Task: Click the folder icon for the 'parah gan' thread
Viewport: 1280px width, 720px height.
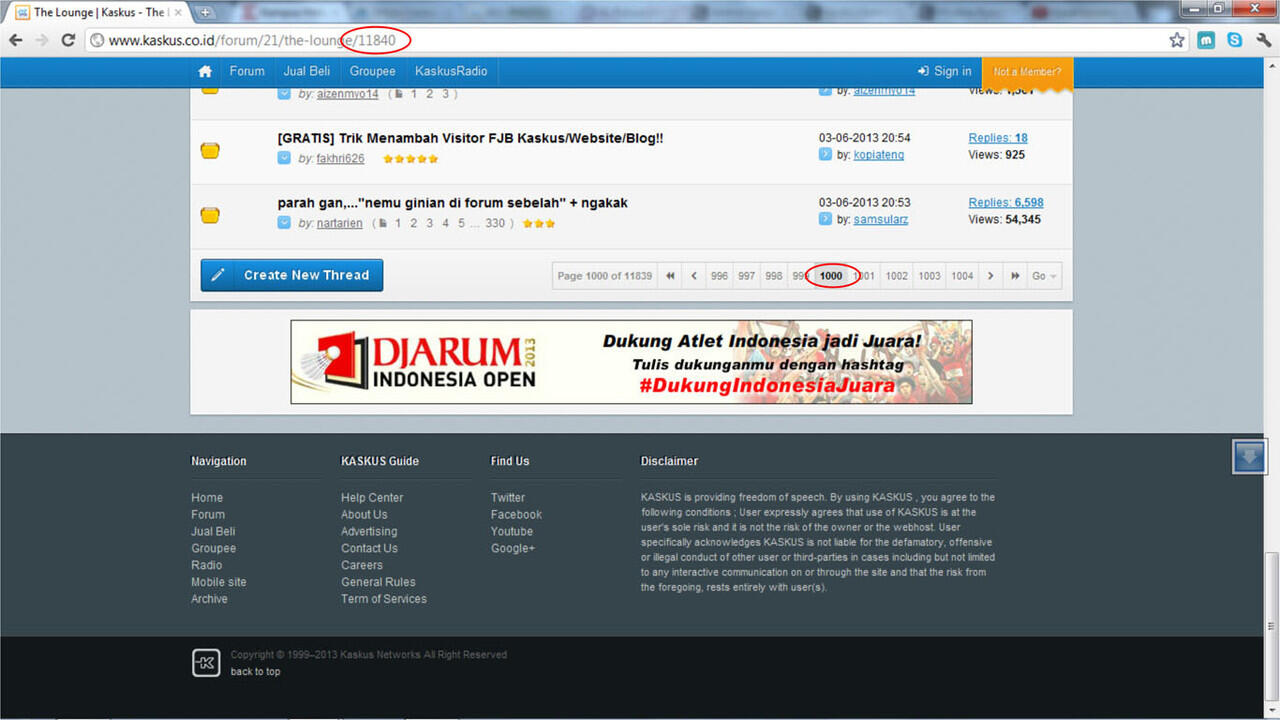Action: (x=210, y=215)
